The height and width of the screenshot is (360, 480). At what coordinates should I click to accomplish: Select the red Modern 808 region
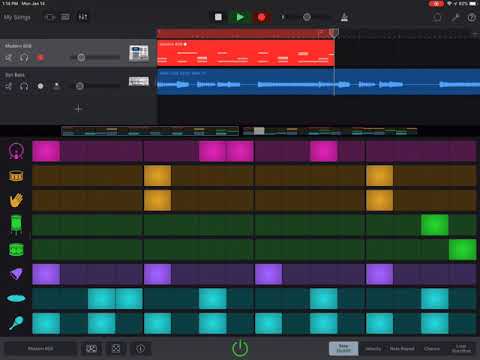(x=246, y=53)
